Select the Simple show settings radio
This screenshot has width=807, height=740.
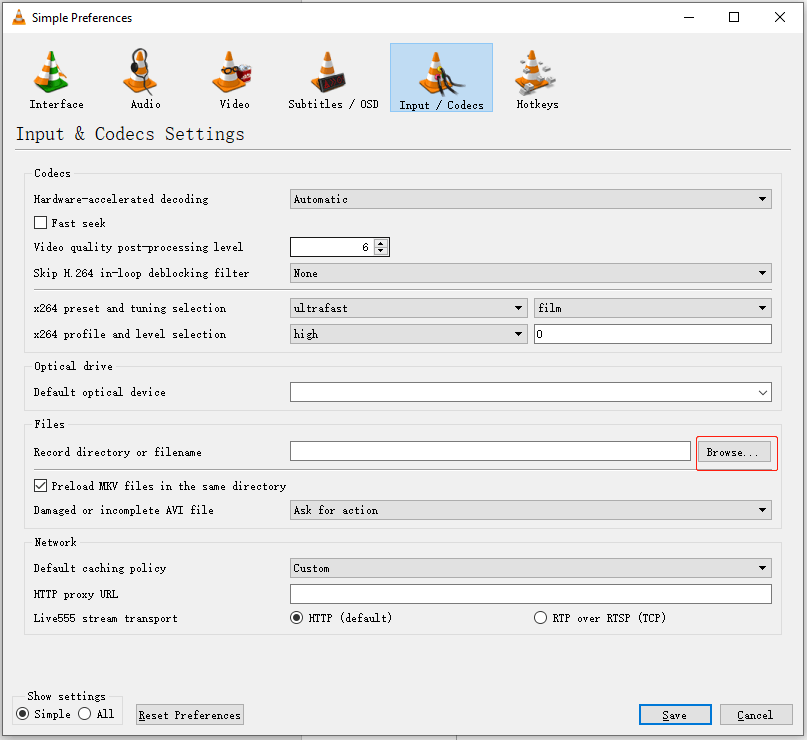[x=23, y=714]
